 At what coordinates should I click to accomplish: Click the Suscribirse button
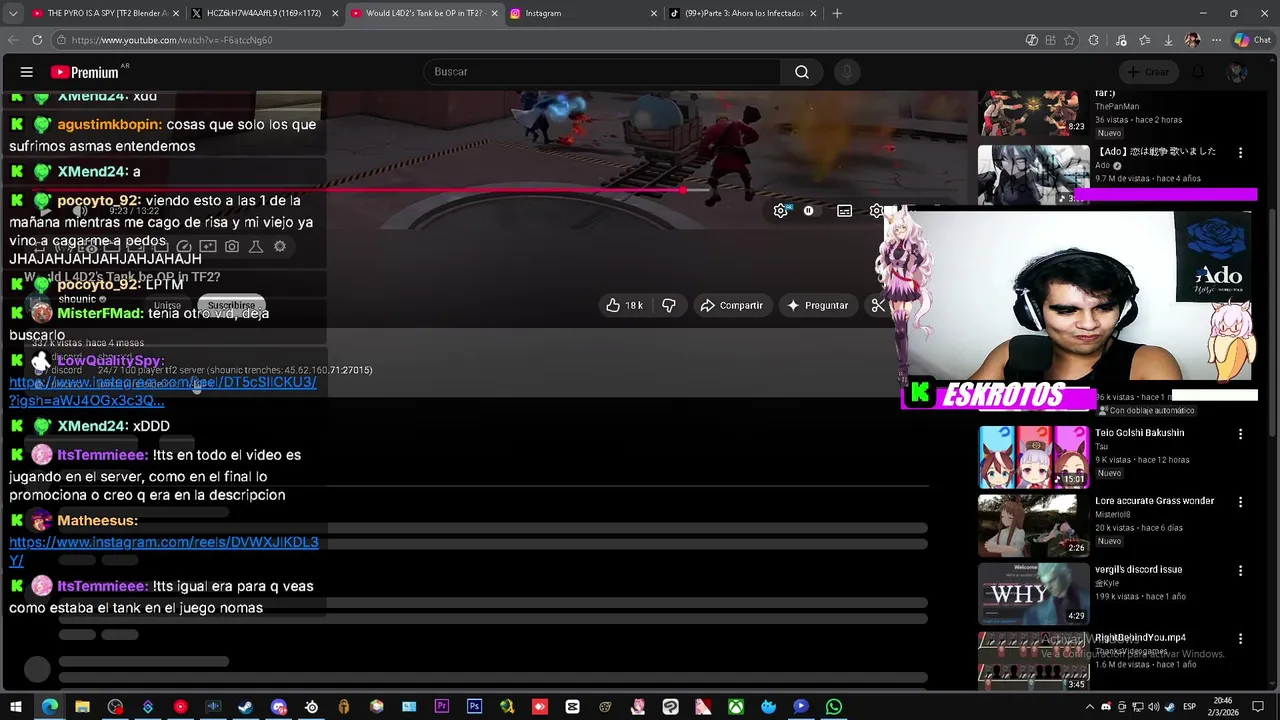(231, 305)
